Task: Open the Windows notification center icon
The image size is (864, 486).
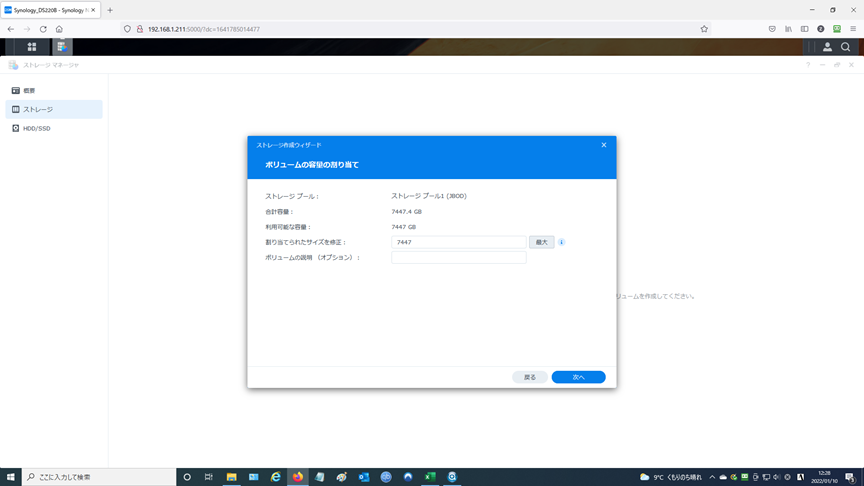Action: (x=850, y=477)
